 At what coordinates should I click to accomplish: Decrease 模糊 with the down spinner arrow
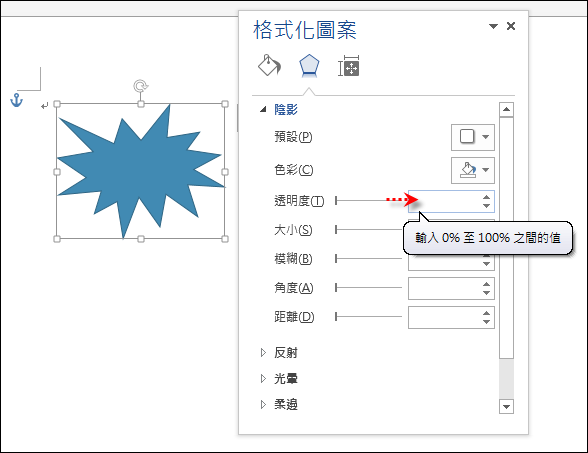(486, 264)
